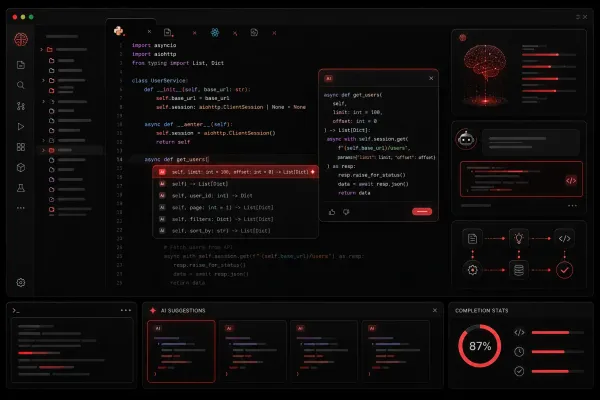This screenshot has width=600, height=400.
Task: Collapse the selected red folder in file tree
Action: (x=43, y=150)
